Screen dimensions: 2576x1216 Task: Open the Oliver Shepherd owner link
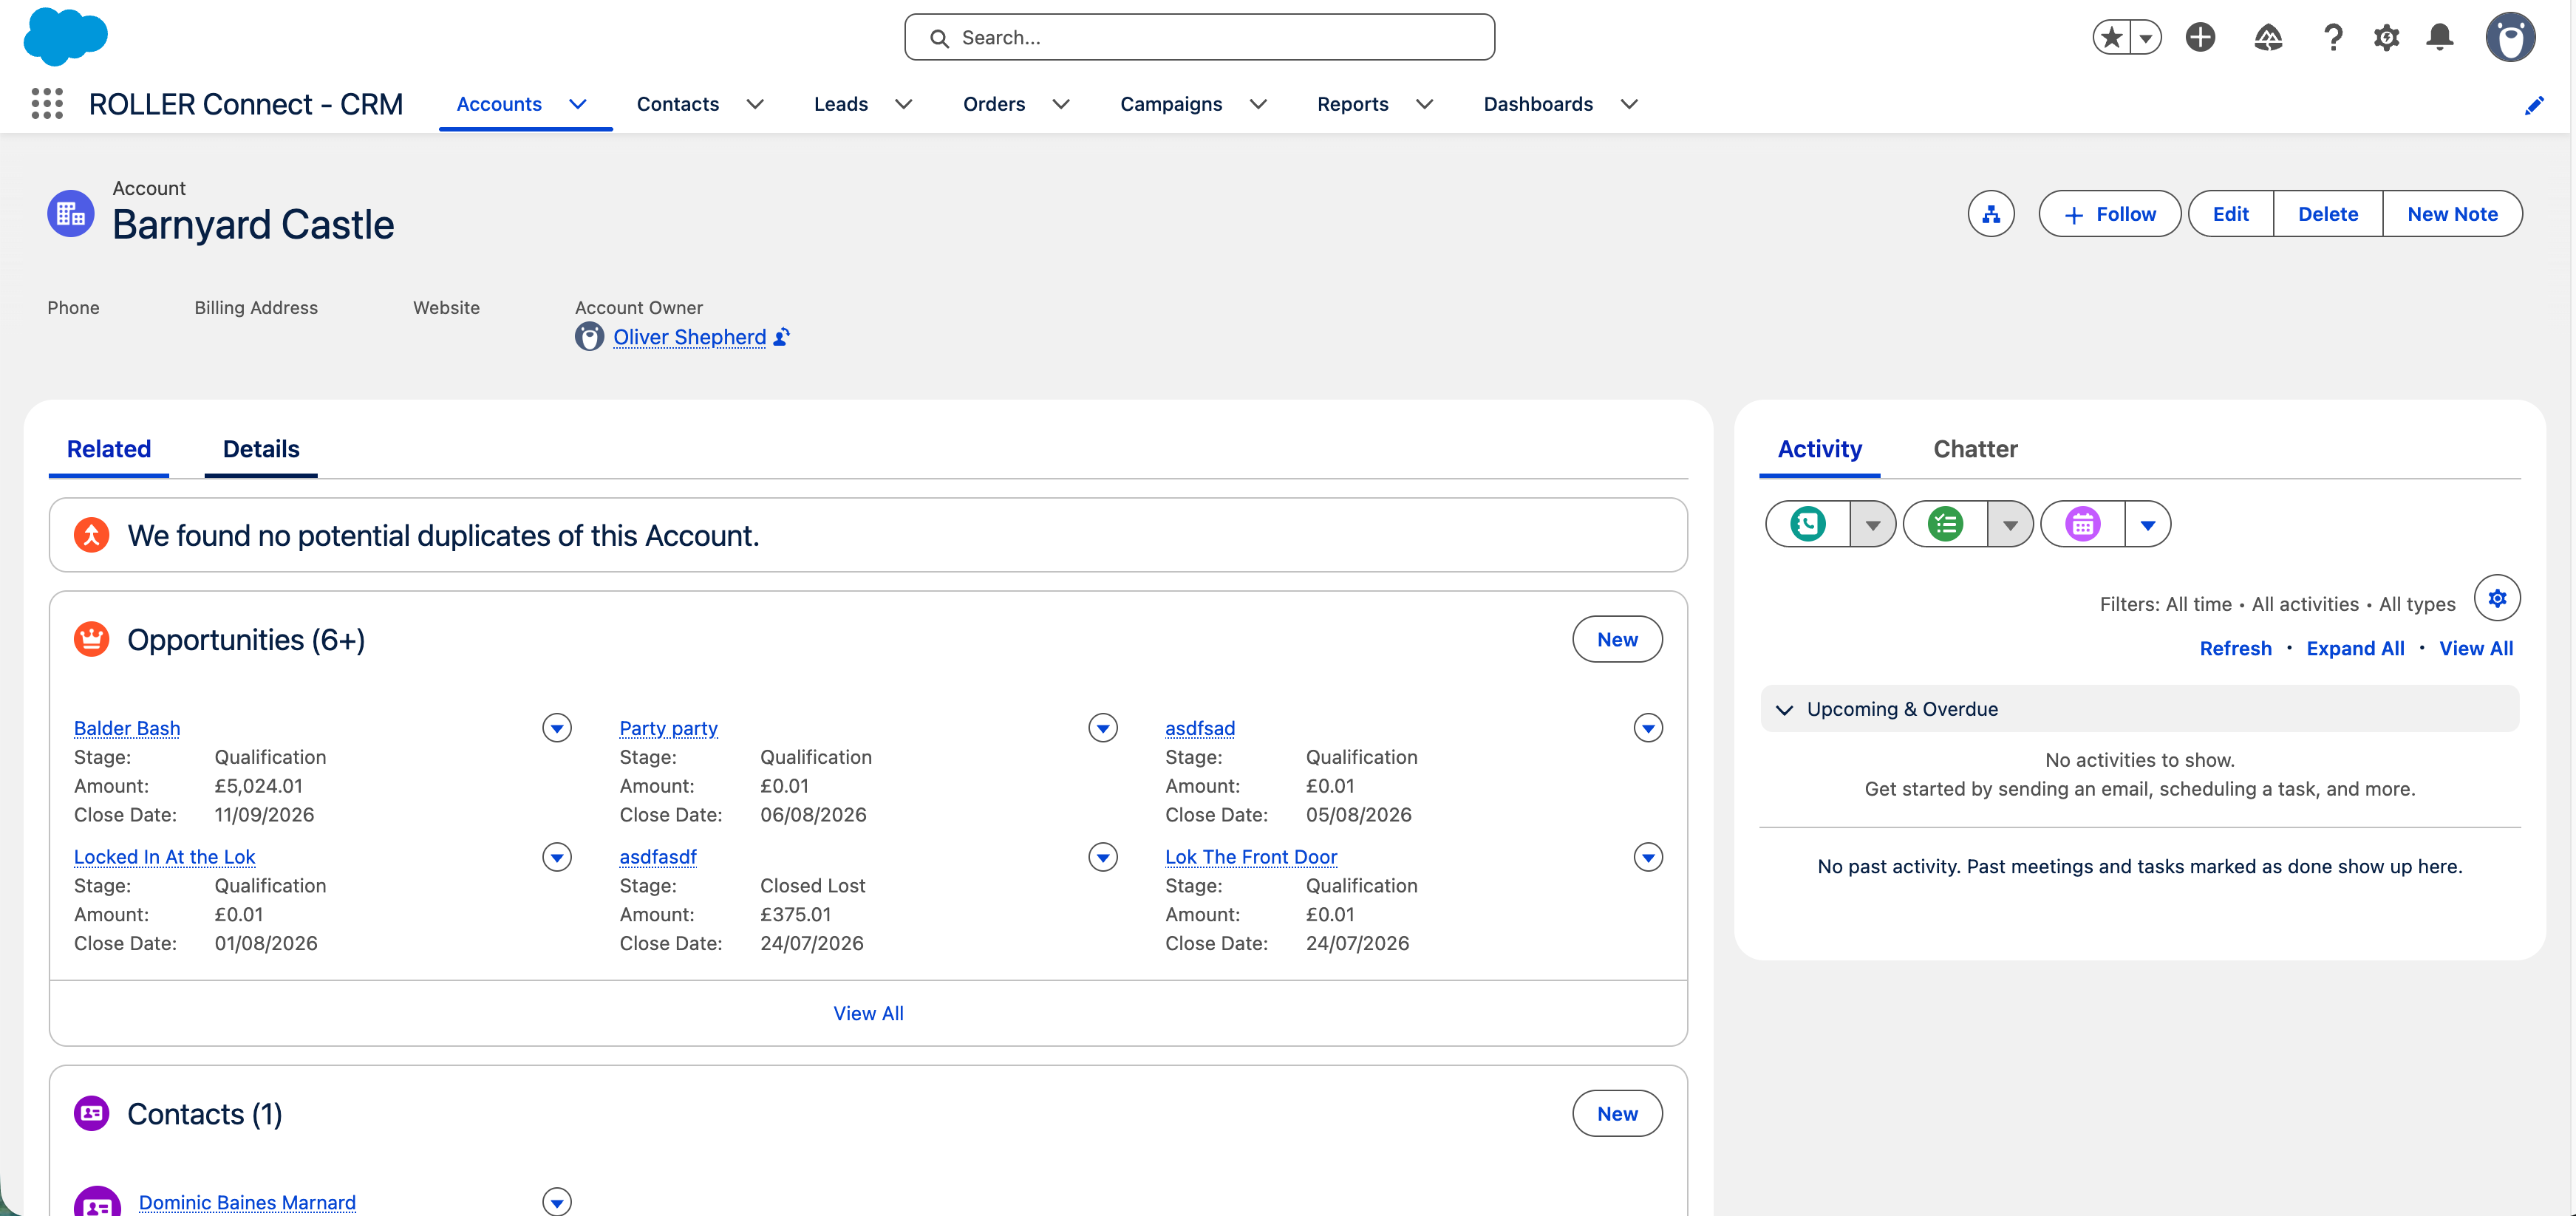click(x=690, y=337)
